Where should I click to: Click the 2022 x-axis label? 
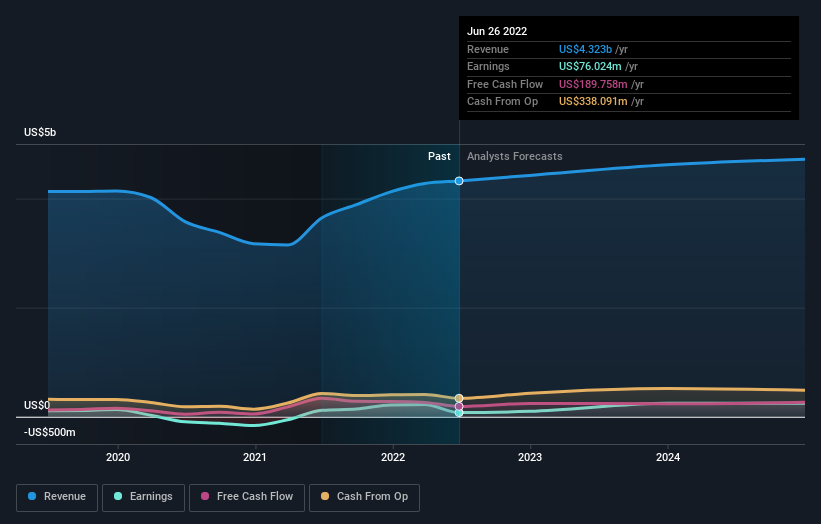pyautogui.click(x=393, y=458)
